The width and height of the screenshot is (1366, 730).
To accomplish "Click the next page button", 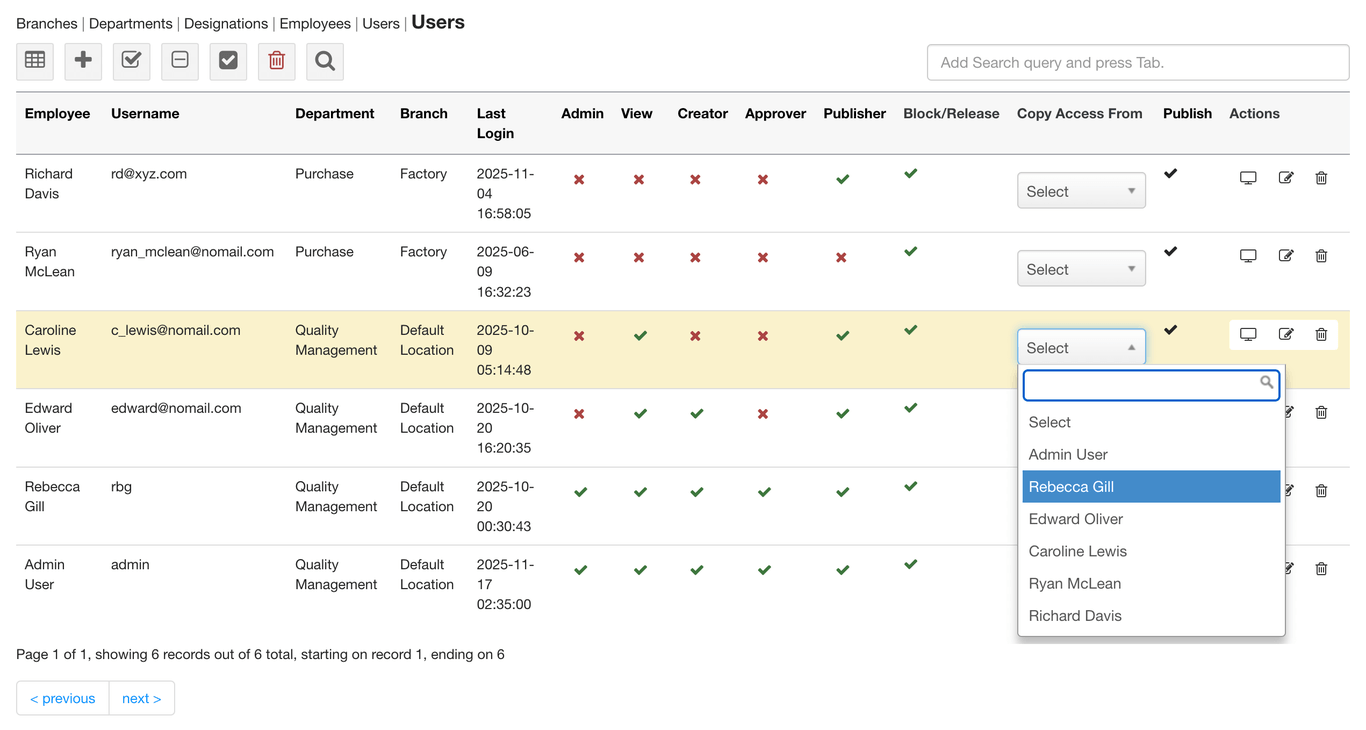I will (x=142, y=698).
